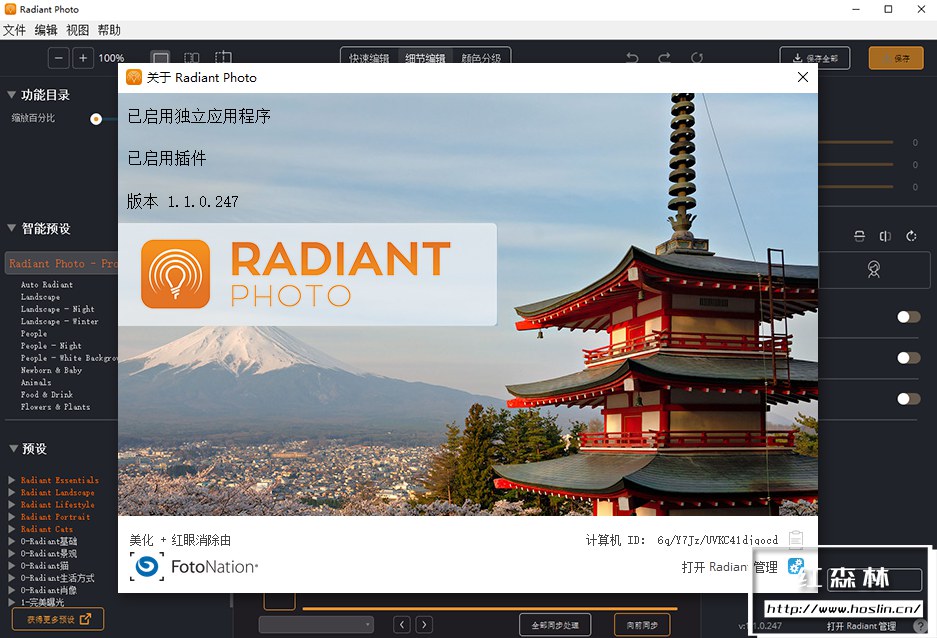Expand the 0-Radiant生活方式 preset group
Screen dimensions: 937x638
(x=12, y=578)
